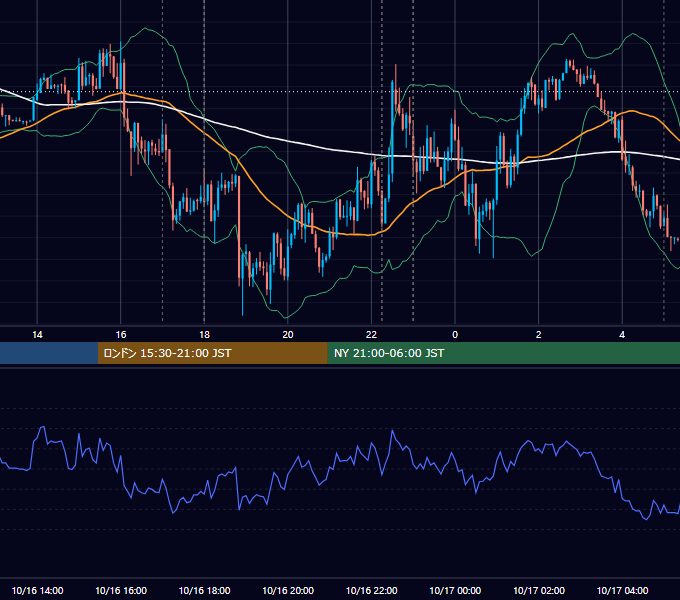Click the 10/16 14:00 label on indicator axis
This screenshot has height=600, width=680.
pyautogui.click(x=37, y=590)
